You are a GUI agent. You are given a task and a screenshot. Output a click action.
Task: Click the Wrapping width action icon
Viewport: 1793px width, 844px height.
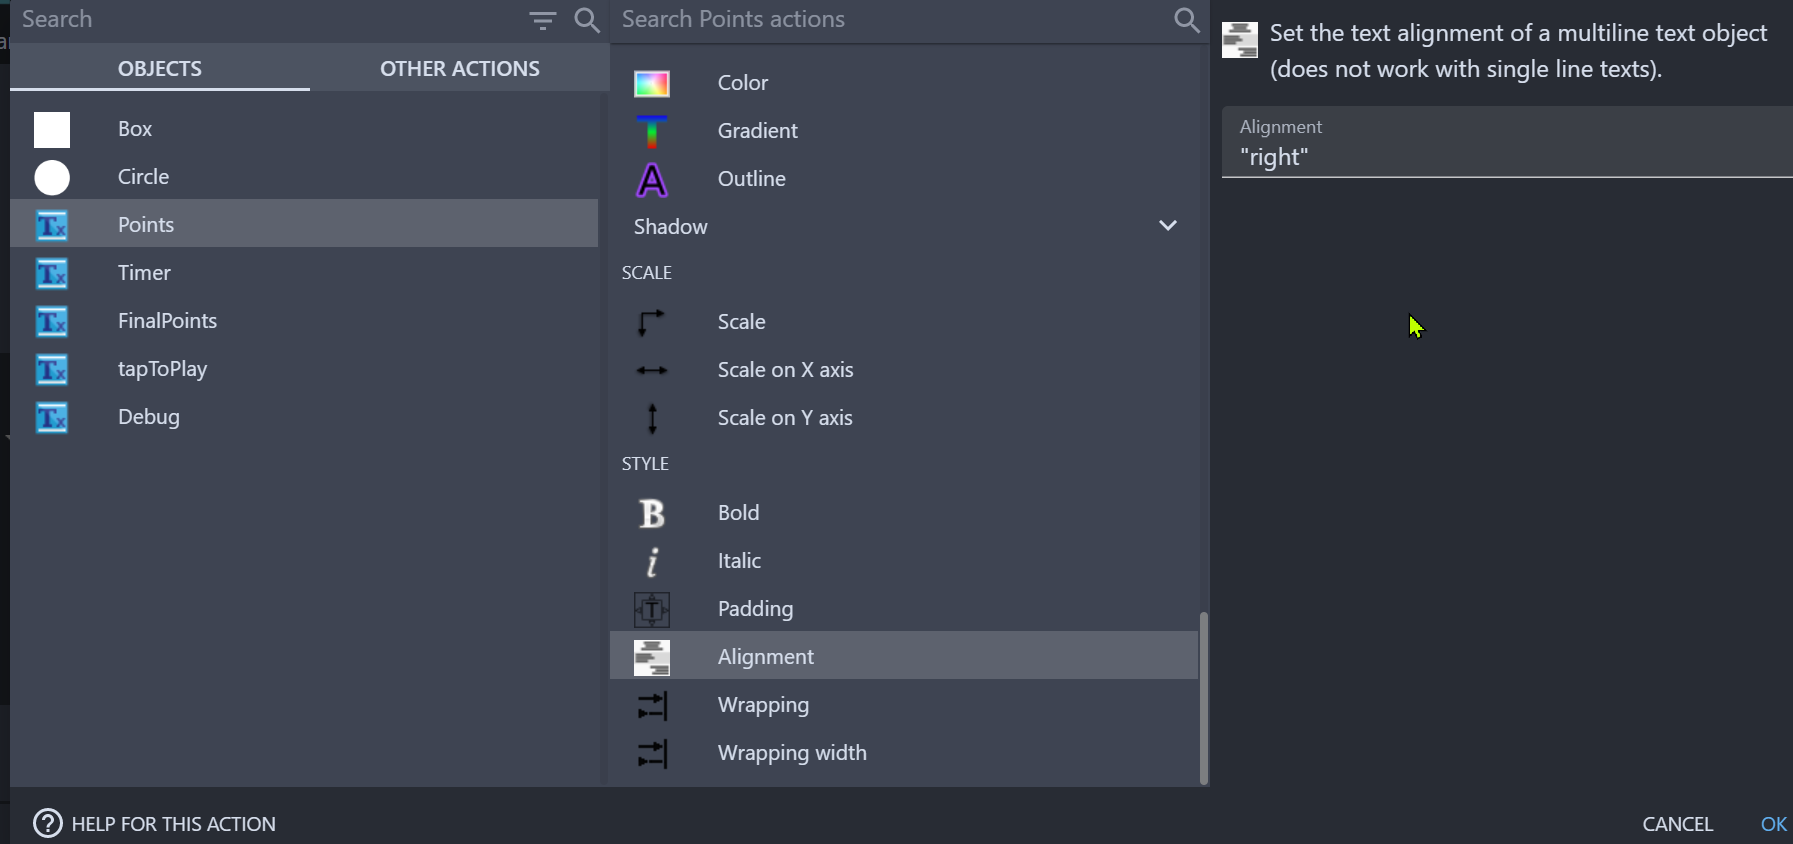[652, 754]
